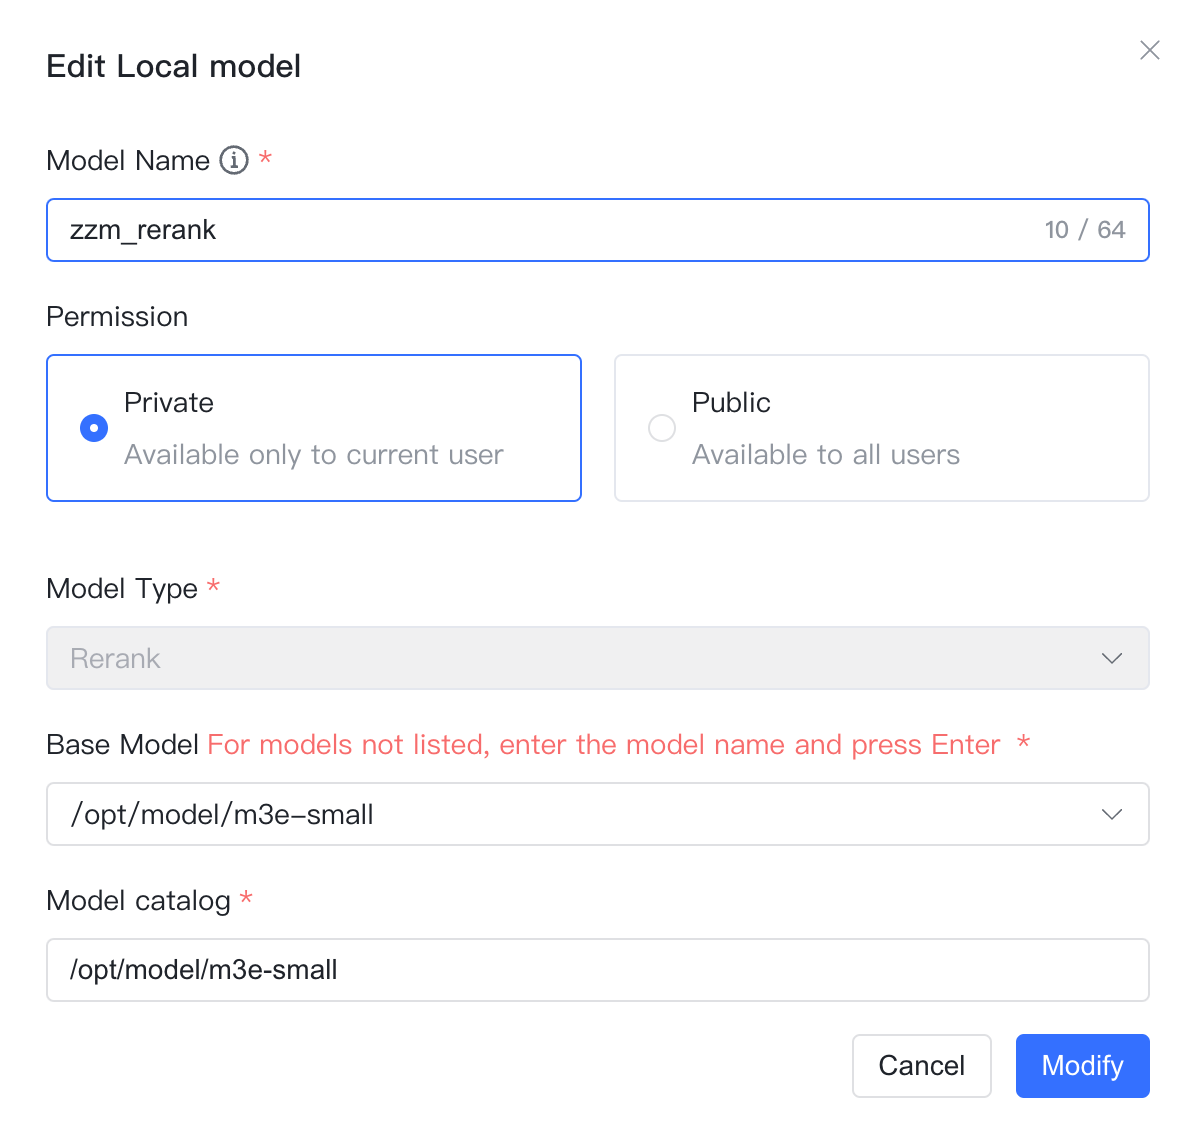
Task: Click the Permission section label
Action: (117, 316)
